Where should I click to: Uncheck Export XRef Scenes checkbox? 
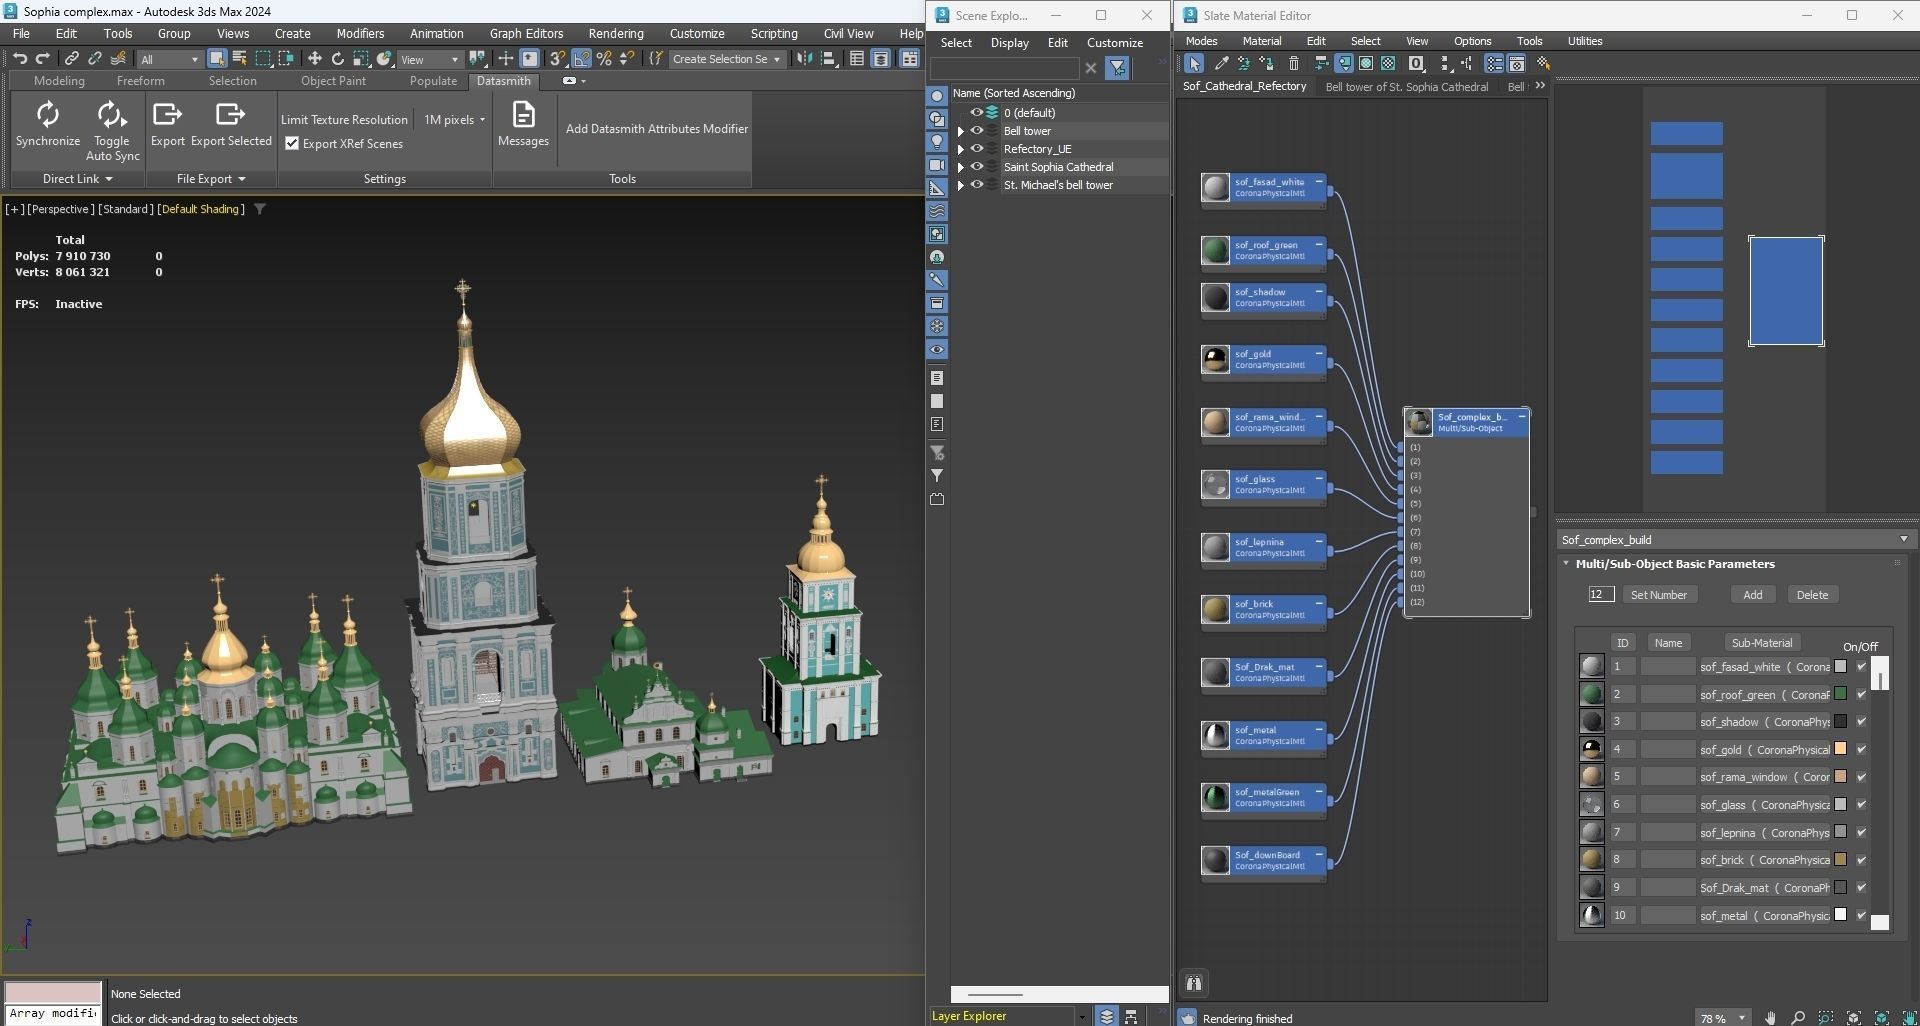(x=292, y=144)
